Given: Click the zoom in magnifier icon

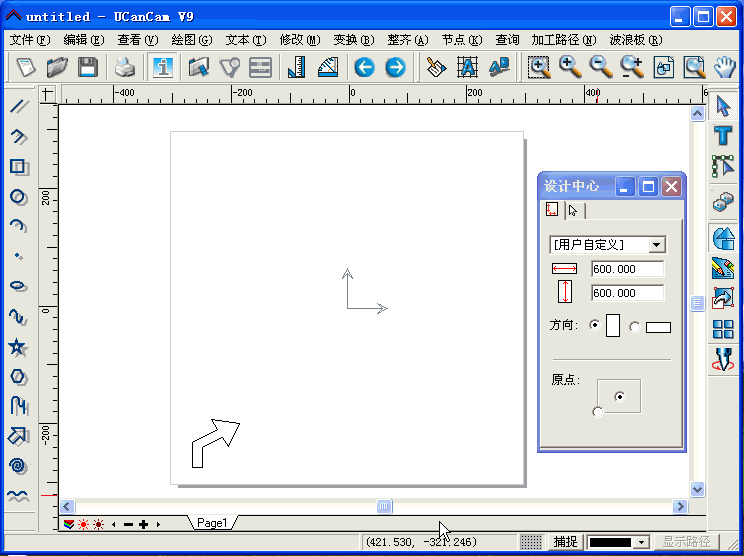Looking at the screenshot, I should coord(570,67).
